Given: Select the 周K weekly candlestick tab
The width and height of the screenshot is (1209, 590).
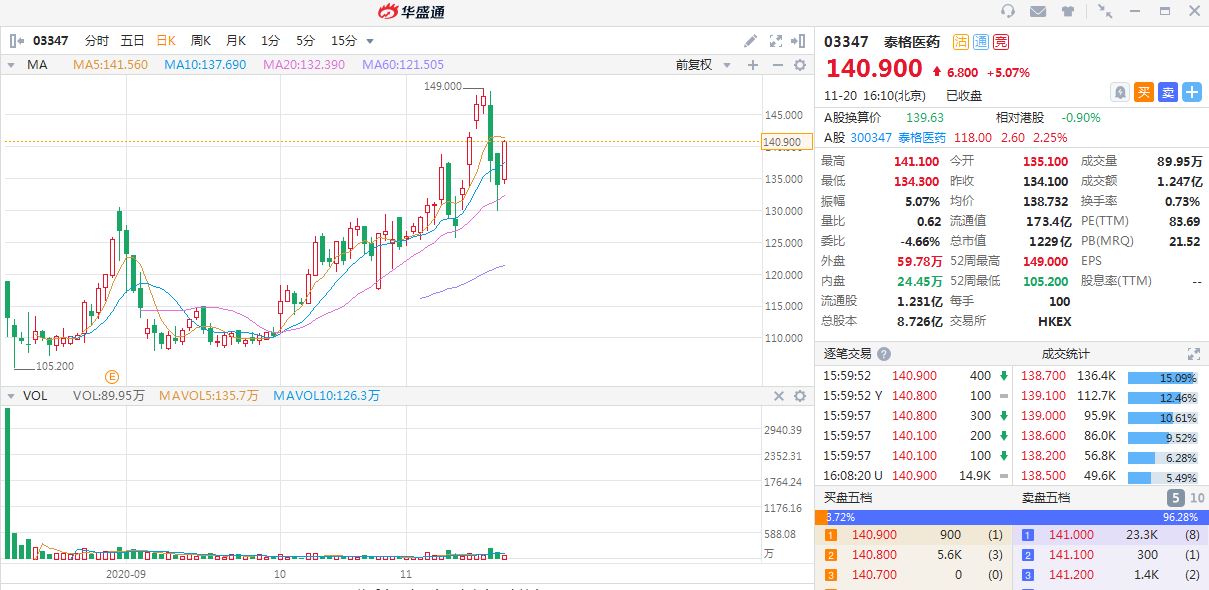Looking at the screenshot, I should pos(201,41).
